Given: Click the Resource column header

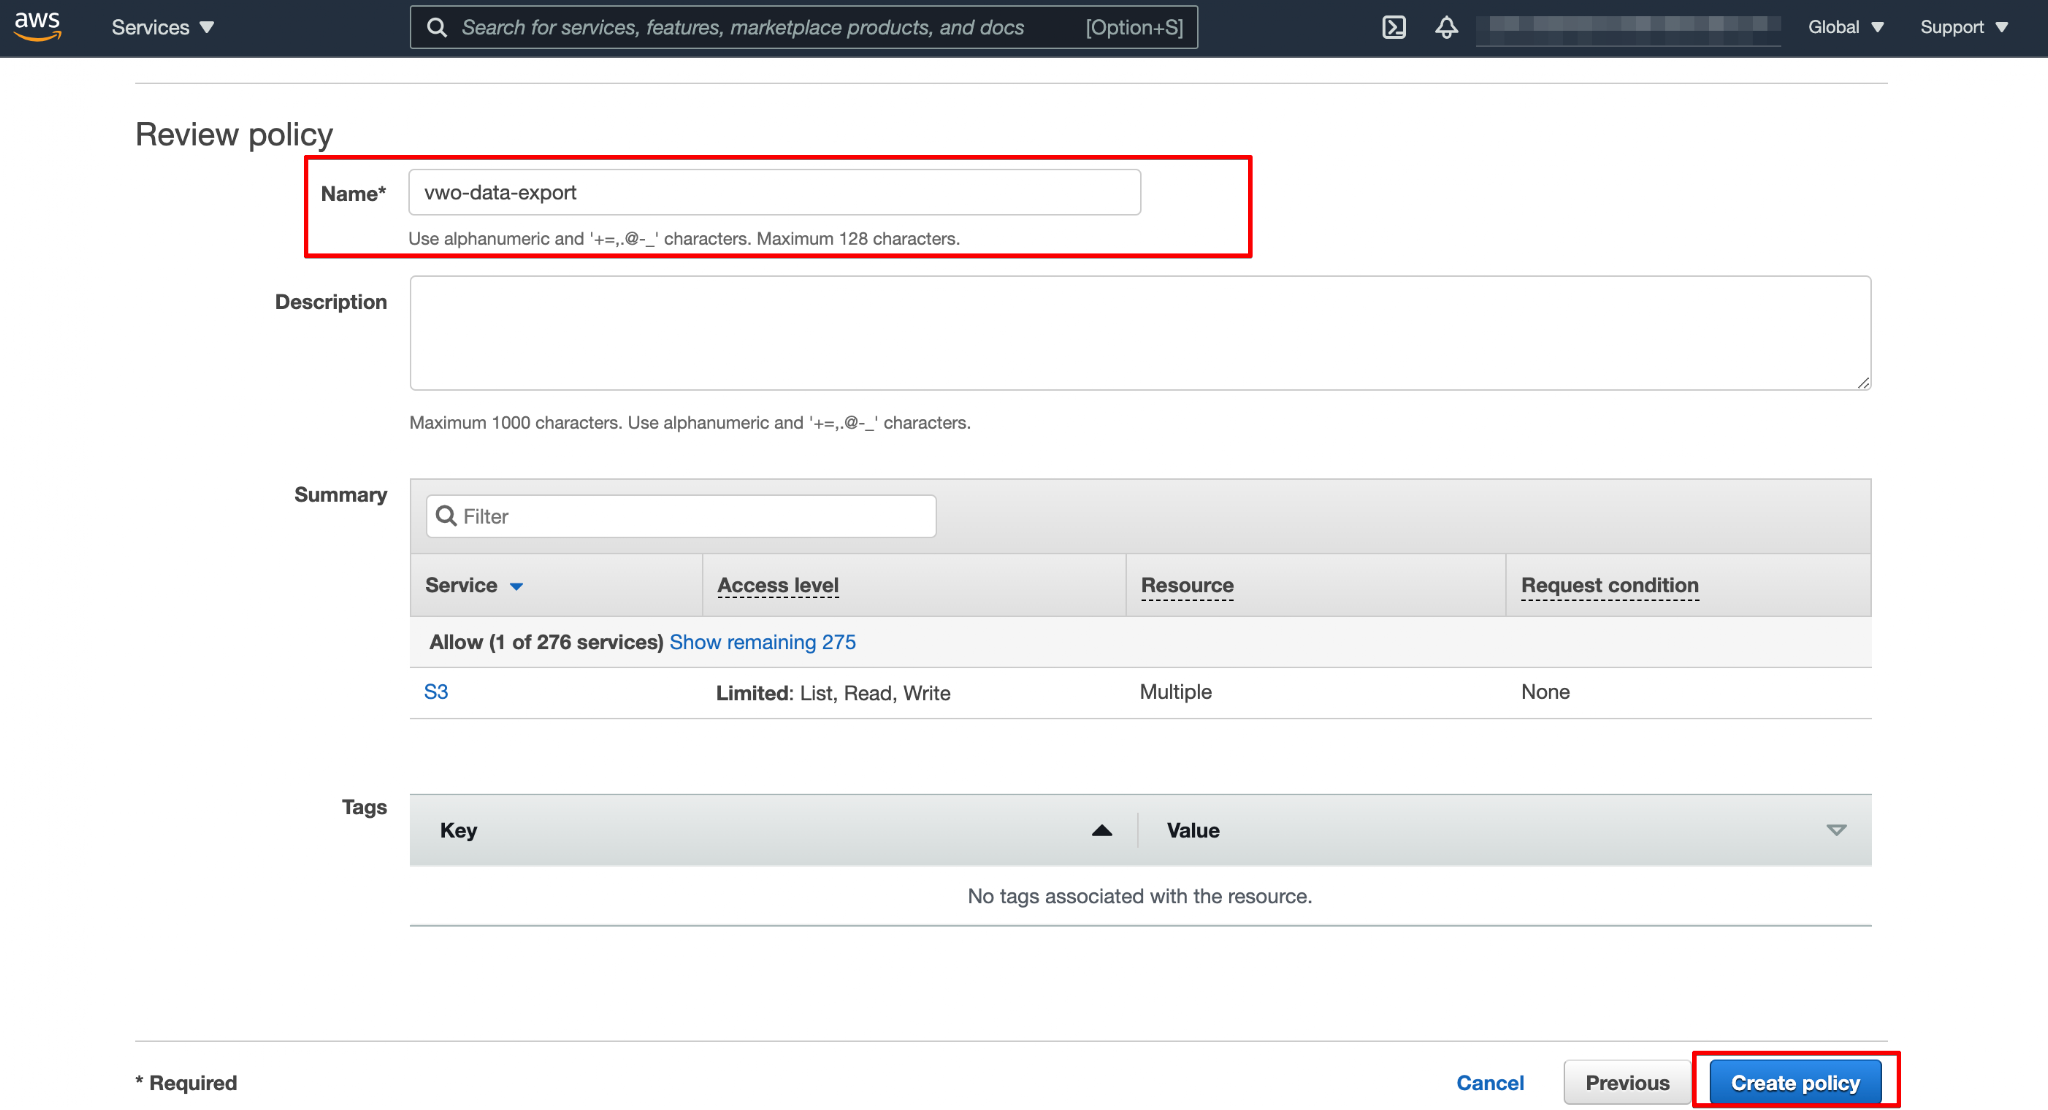Looking at the screenshot, I should (1187, 585).
